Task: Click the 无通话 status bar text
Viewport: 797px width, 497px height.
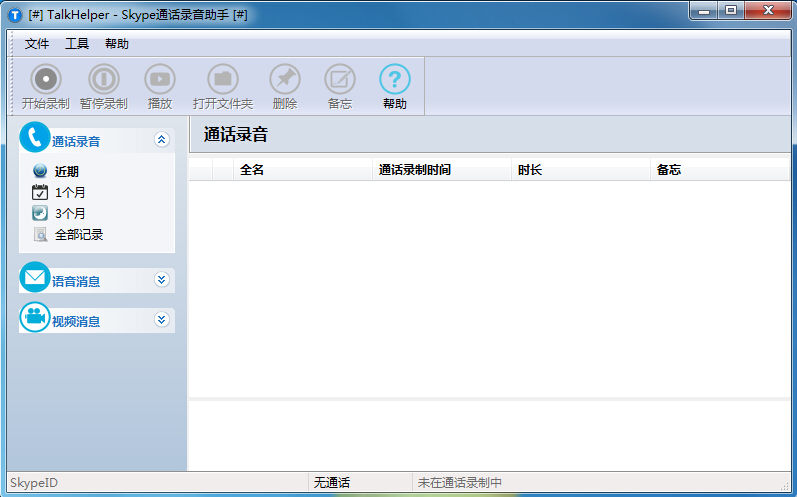Action: [x=331, y=482]
